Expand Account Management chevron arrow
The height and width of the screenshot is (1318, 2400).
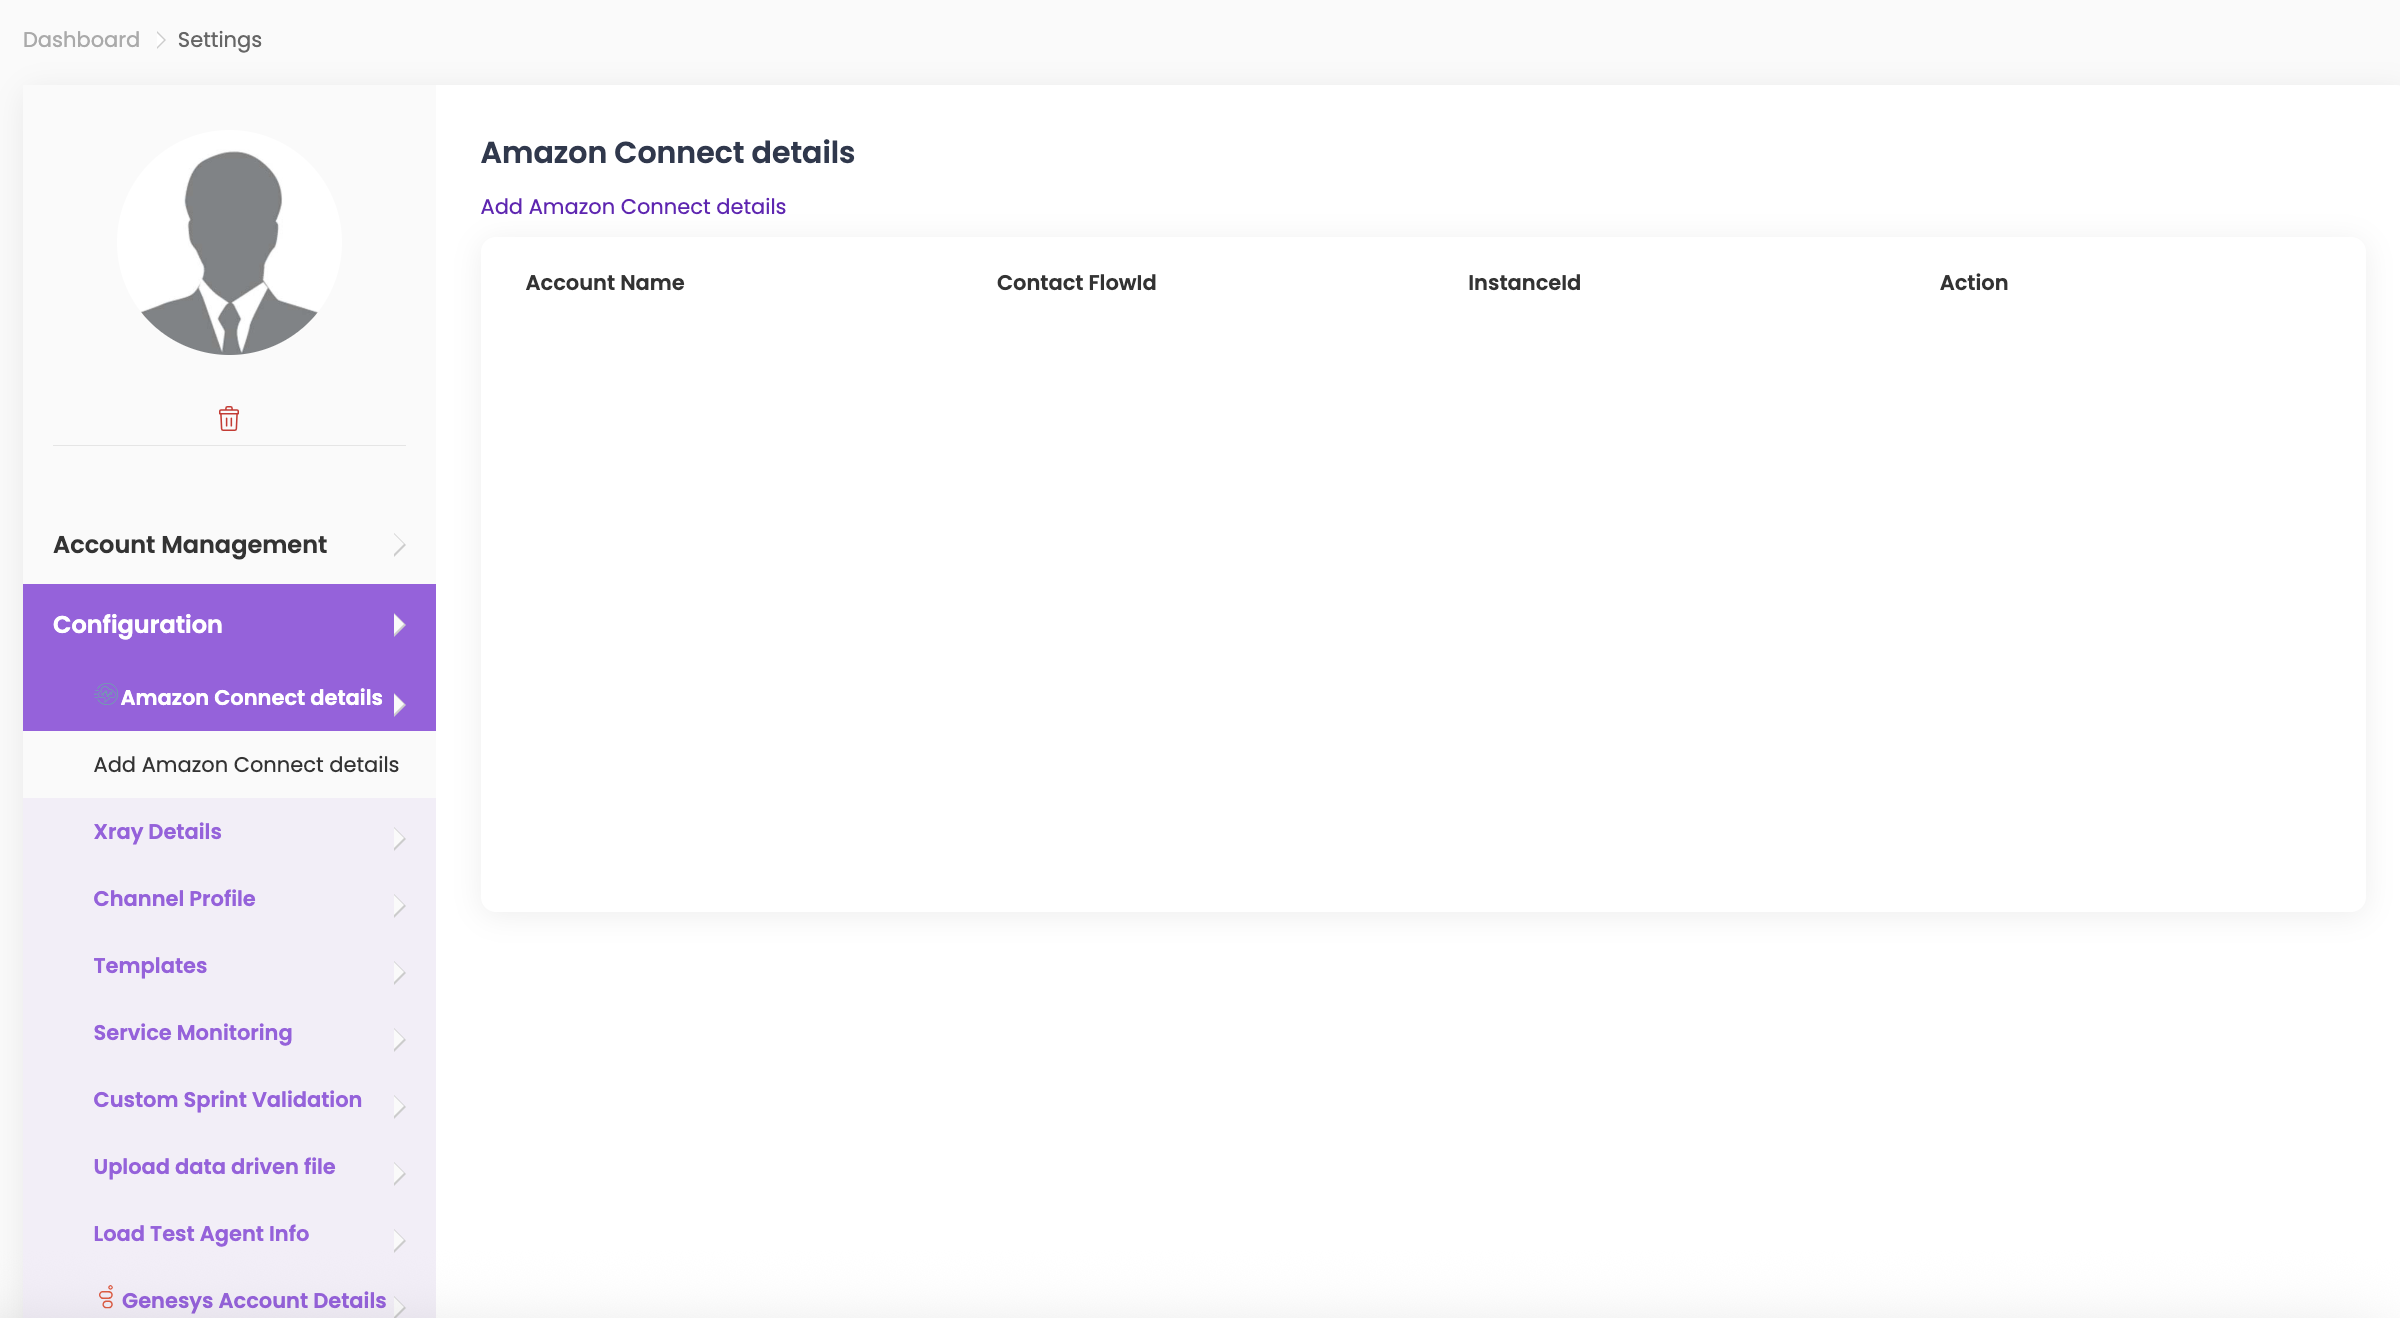point(399,545)
